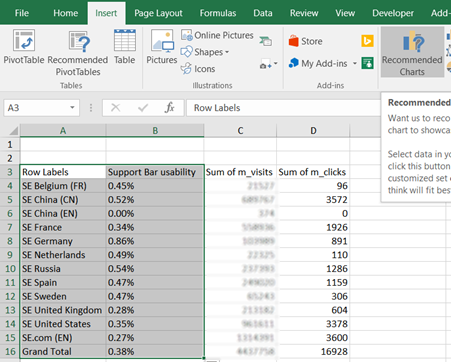Click the SE France row label
451x362 pixels.
[63, 227]
